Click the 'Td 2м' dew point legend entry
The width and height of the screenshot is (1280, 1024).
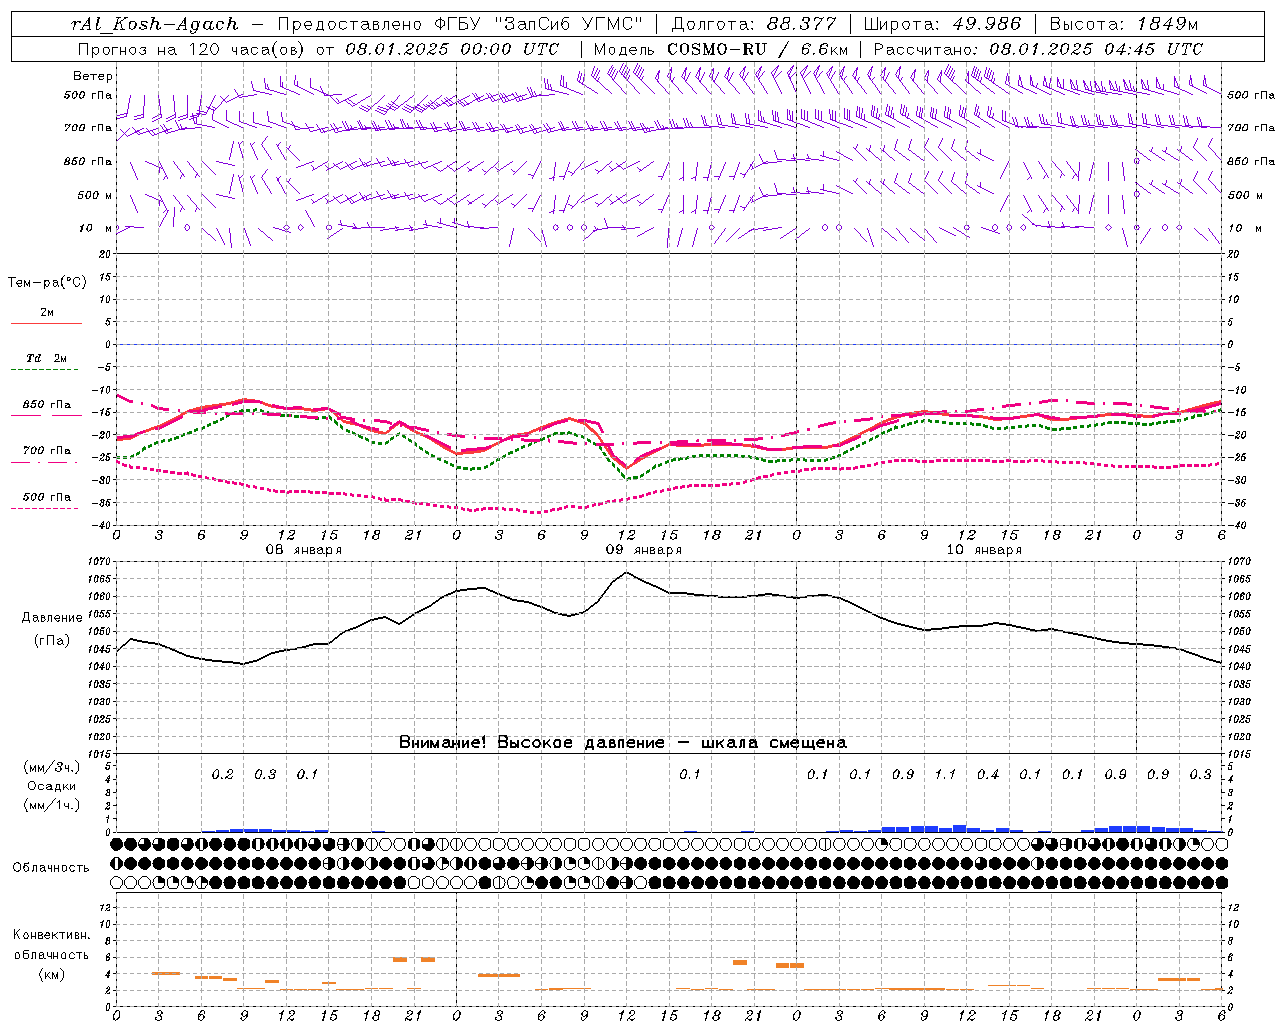[47, 358]
